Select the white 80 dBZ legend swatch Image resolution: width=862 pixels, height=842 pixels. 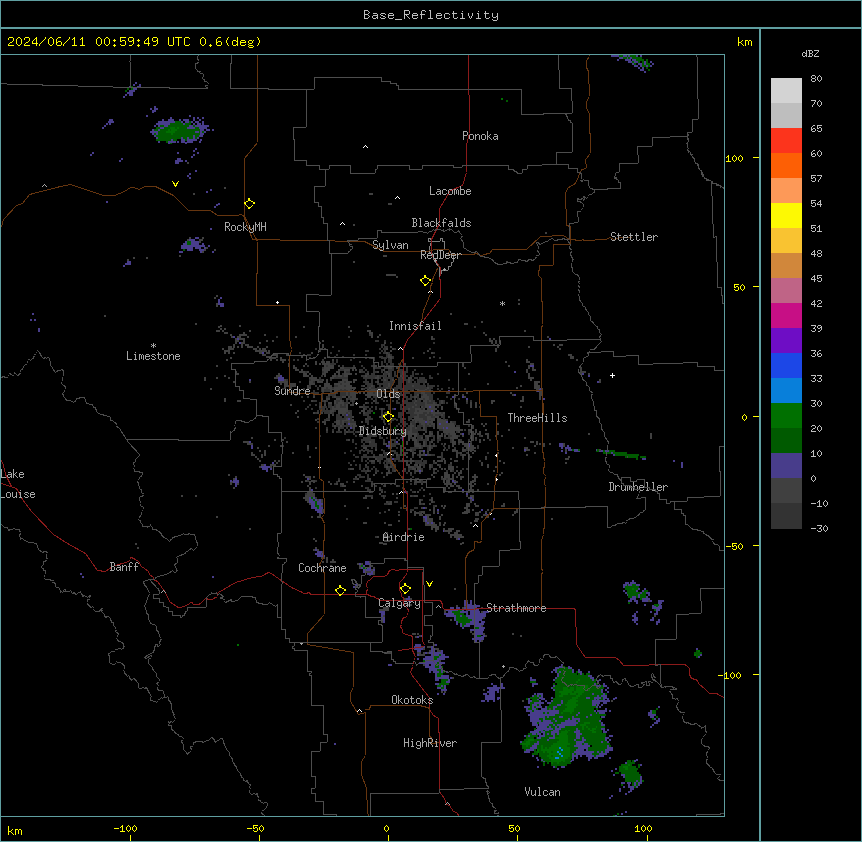786,90
